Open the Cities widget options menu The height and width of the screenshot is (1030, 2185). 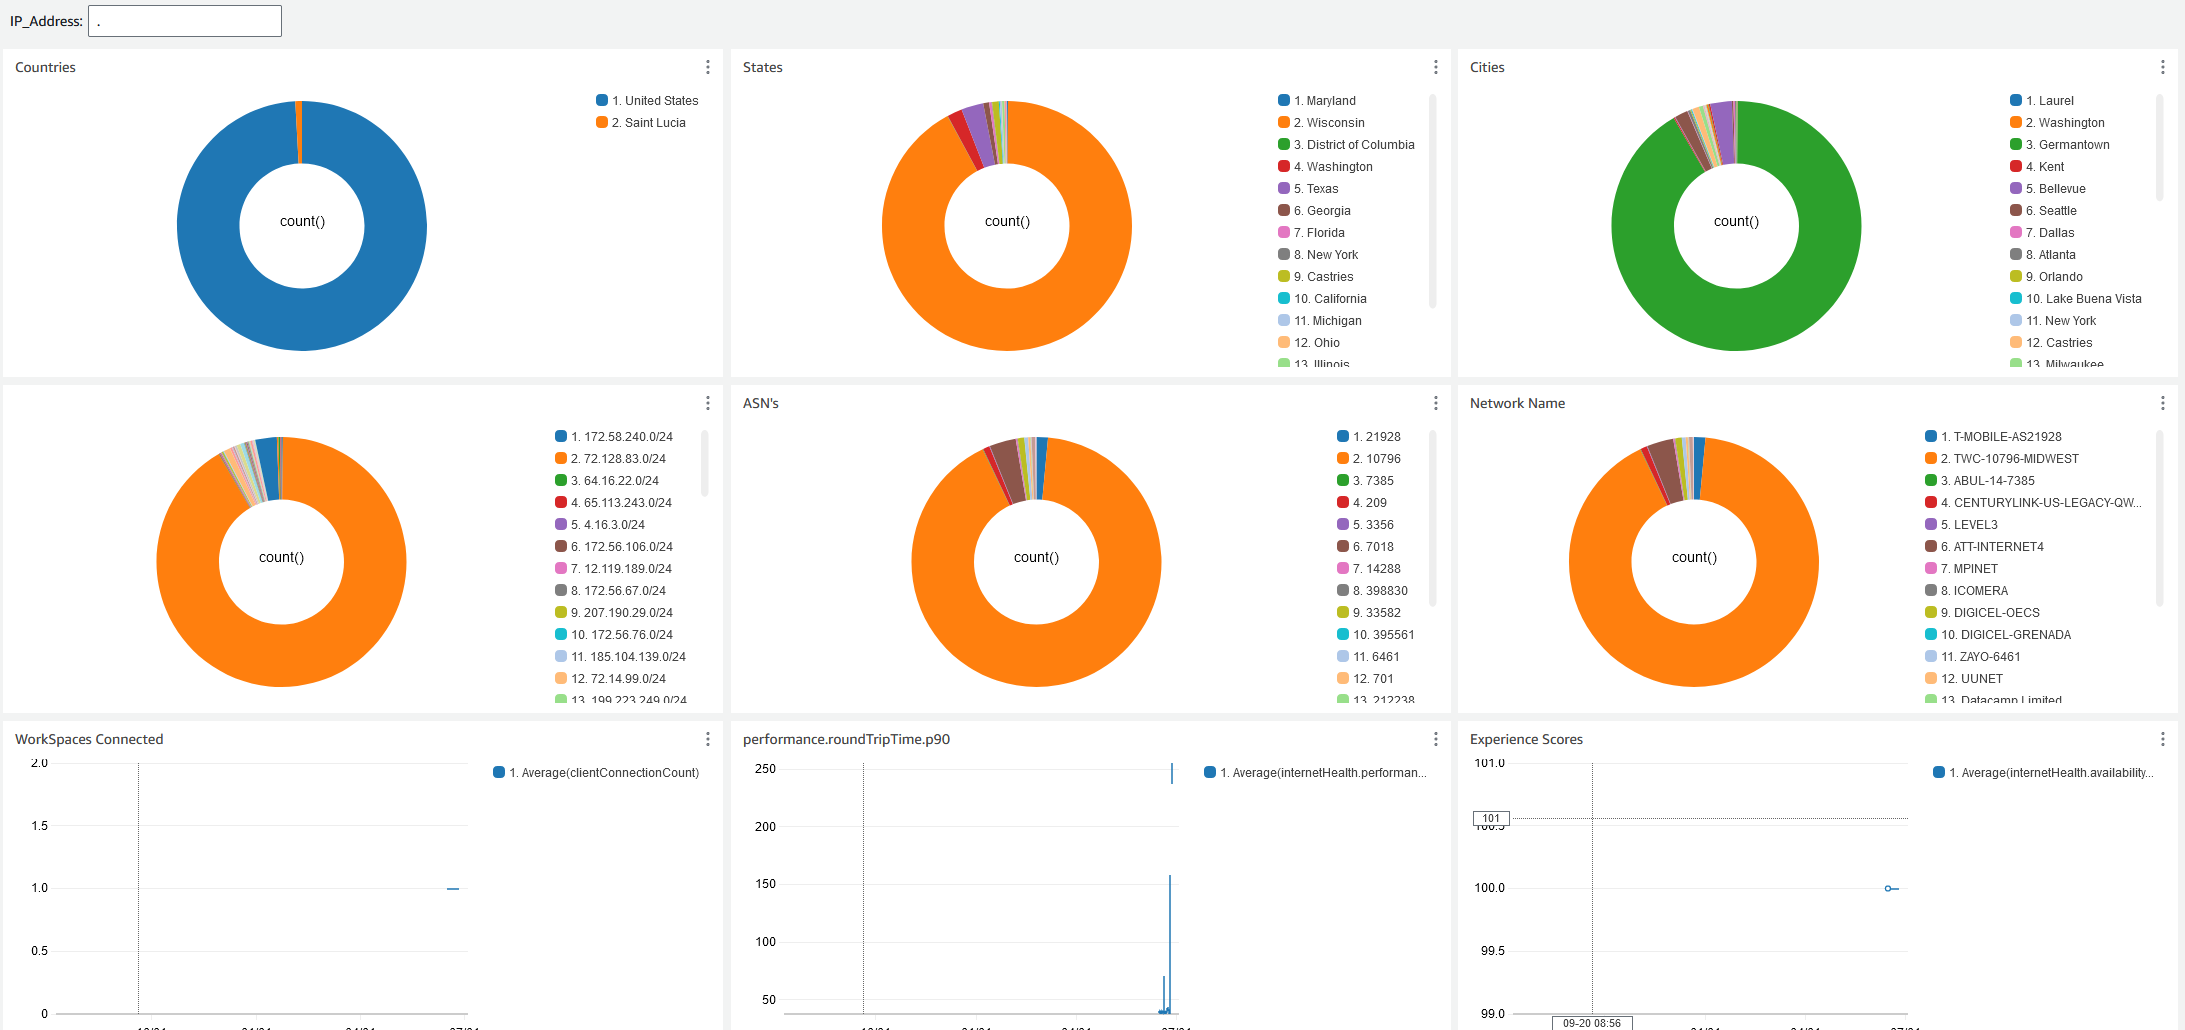[2163, 67]
